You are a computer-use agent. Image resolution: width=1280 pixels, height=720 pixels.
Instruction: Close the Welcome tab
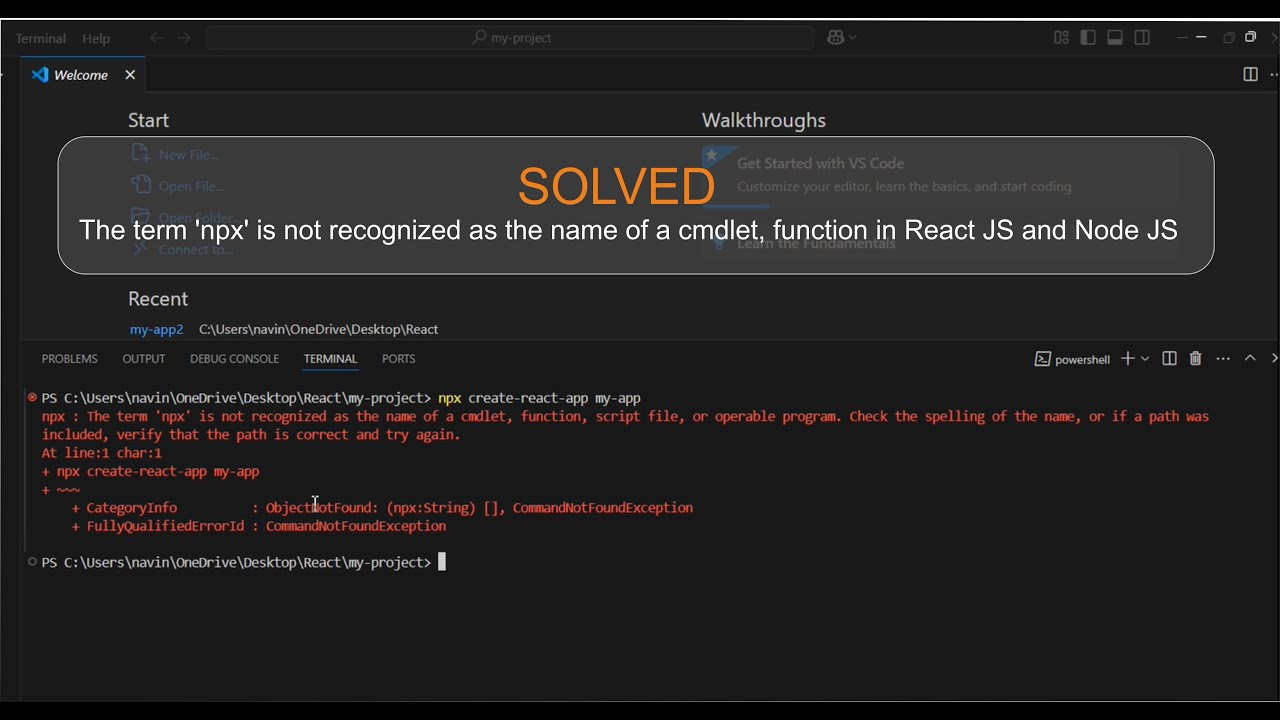[130, 75]
